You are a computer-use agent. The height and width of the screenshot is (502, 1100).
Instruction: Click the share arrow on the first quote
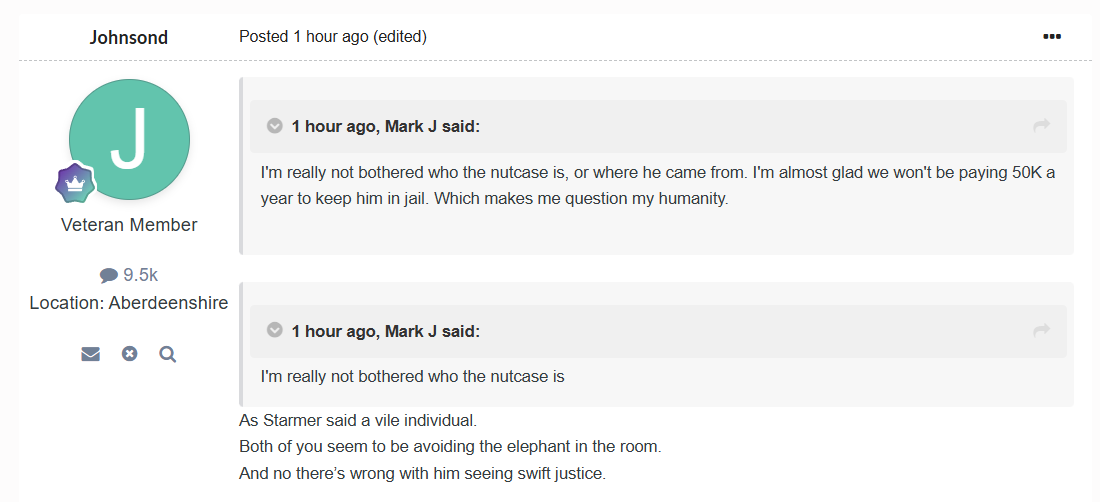pos(1041,126)
